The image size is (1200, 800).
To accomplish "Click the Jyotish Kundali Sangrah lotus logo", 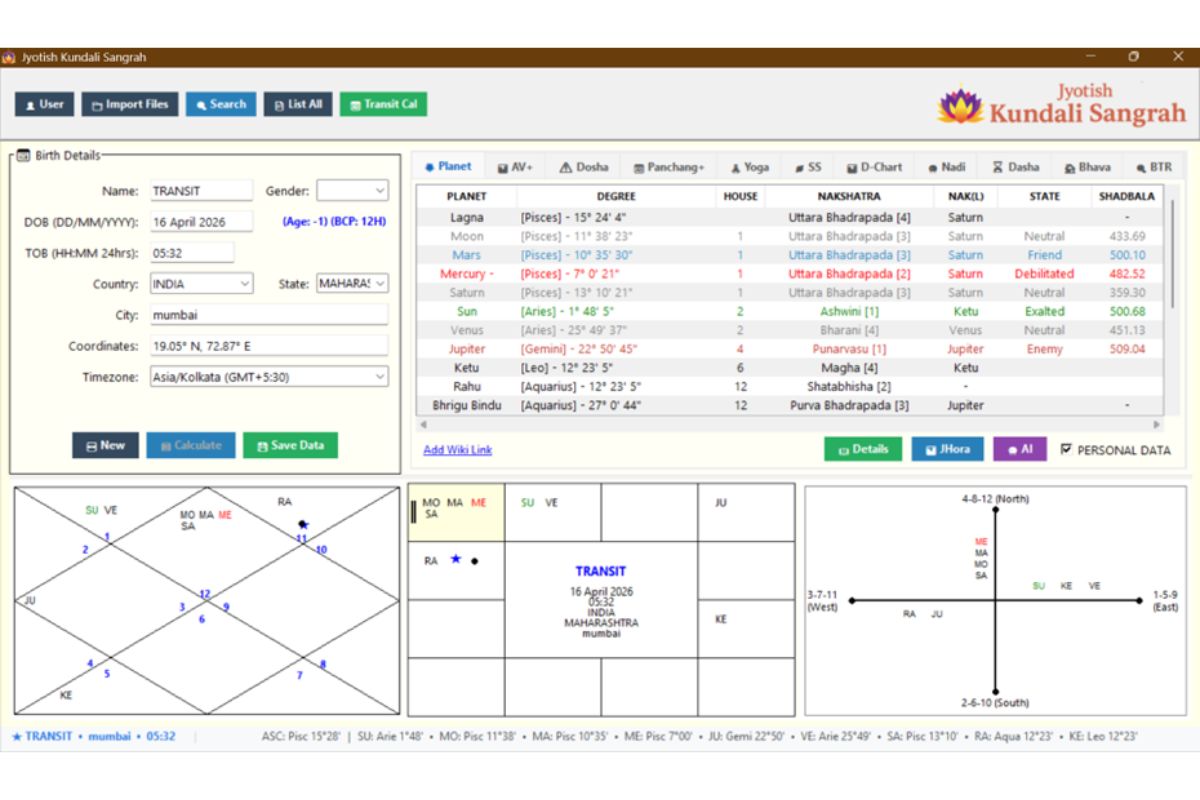I will (x=961, y=105).
